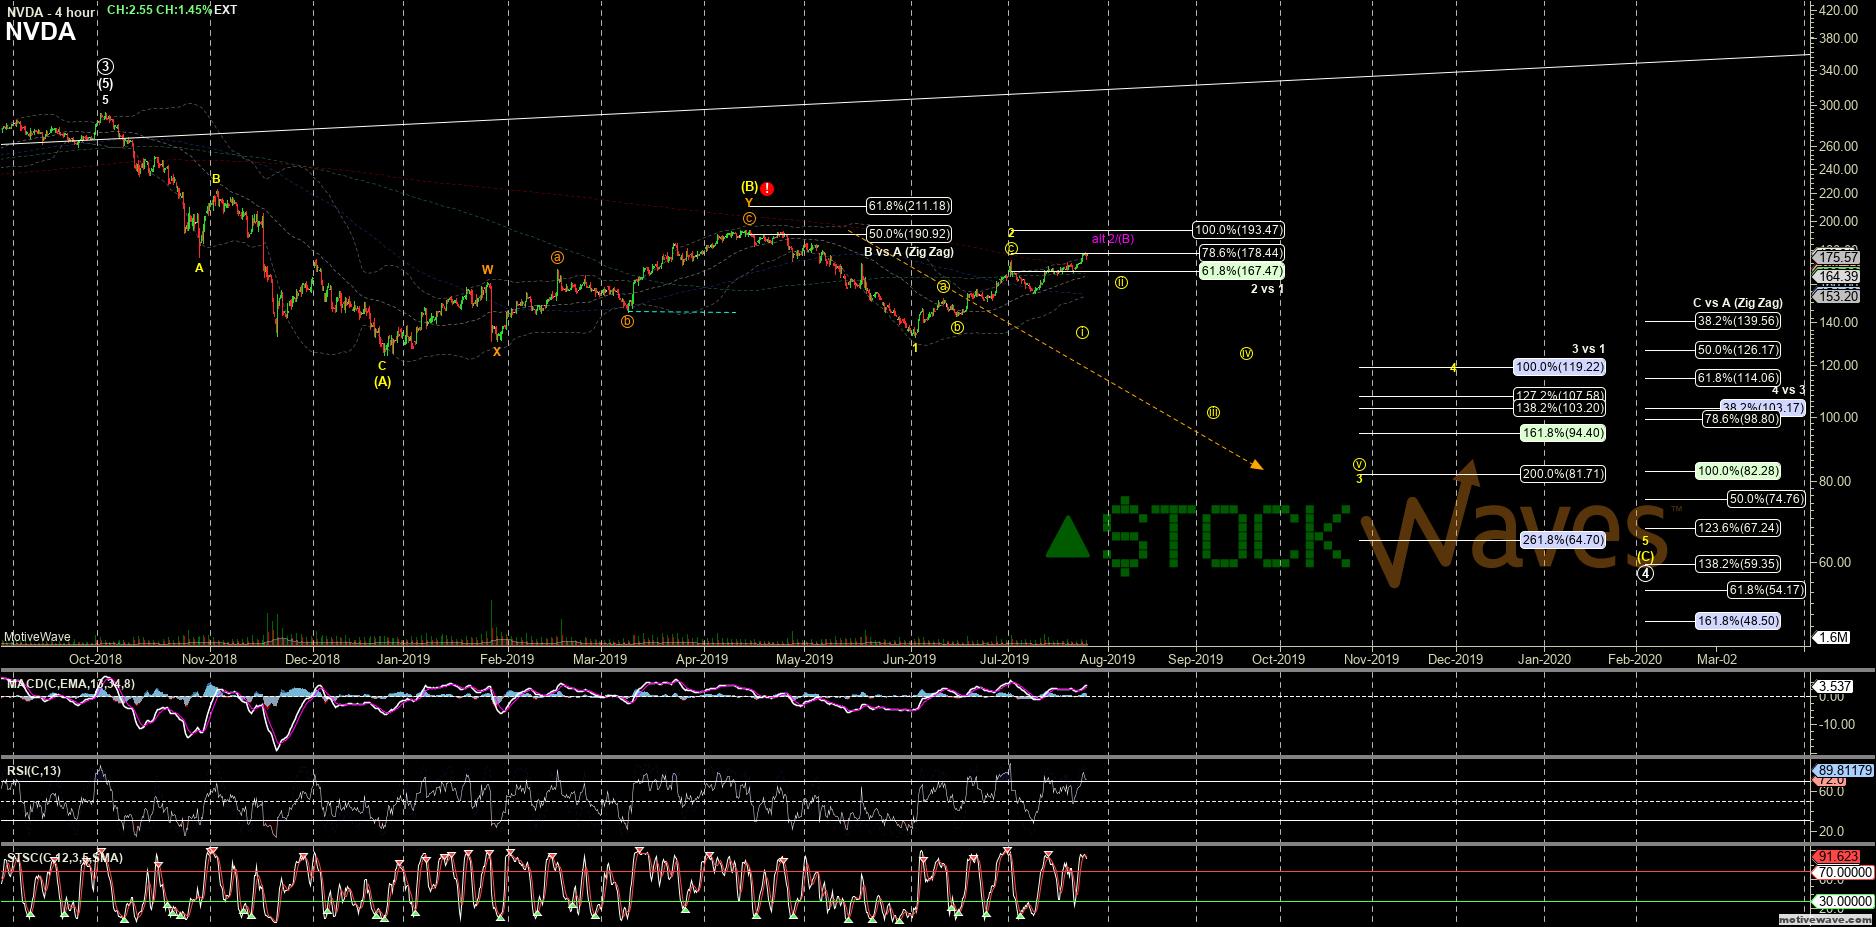Click the MACD(C,EMA,12,34,8) indicator title
The height and width of the screenshot is (927, 1876).
point(70,684)
